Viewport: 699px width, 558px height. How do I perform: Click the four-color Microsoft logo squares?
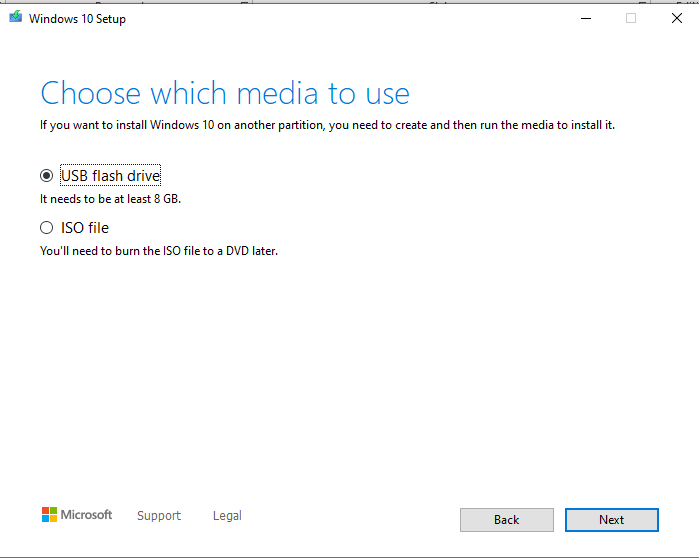click(49, 515)
